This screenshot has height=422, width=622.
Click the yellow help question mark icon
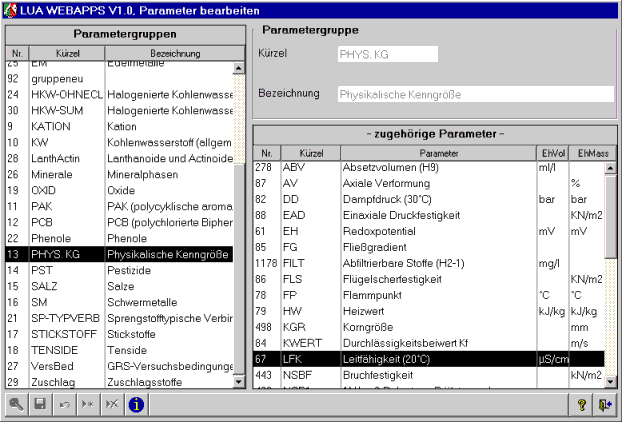tap(581, 404)
